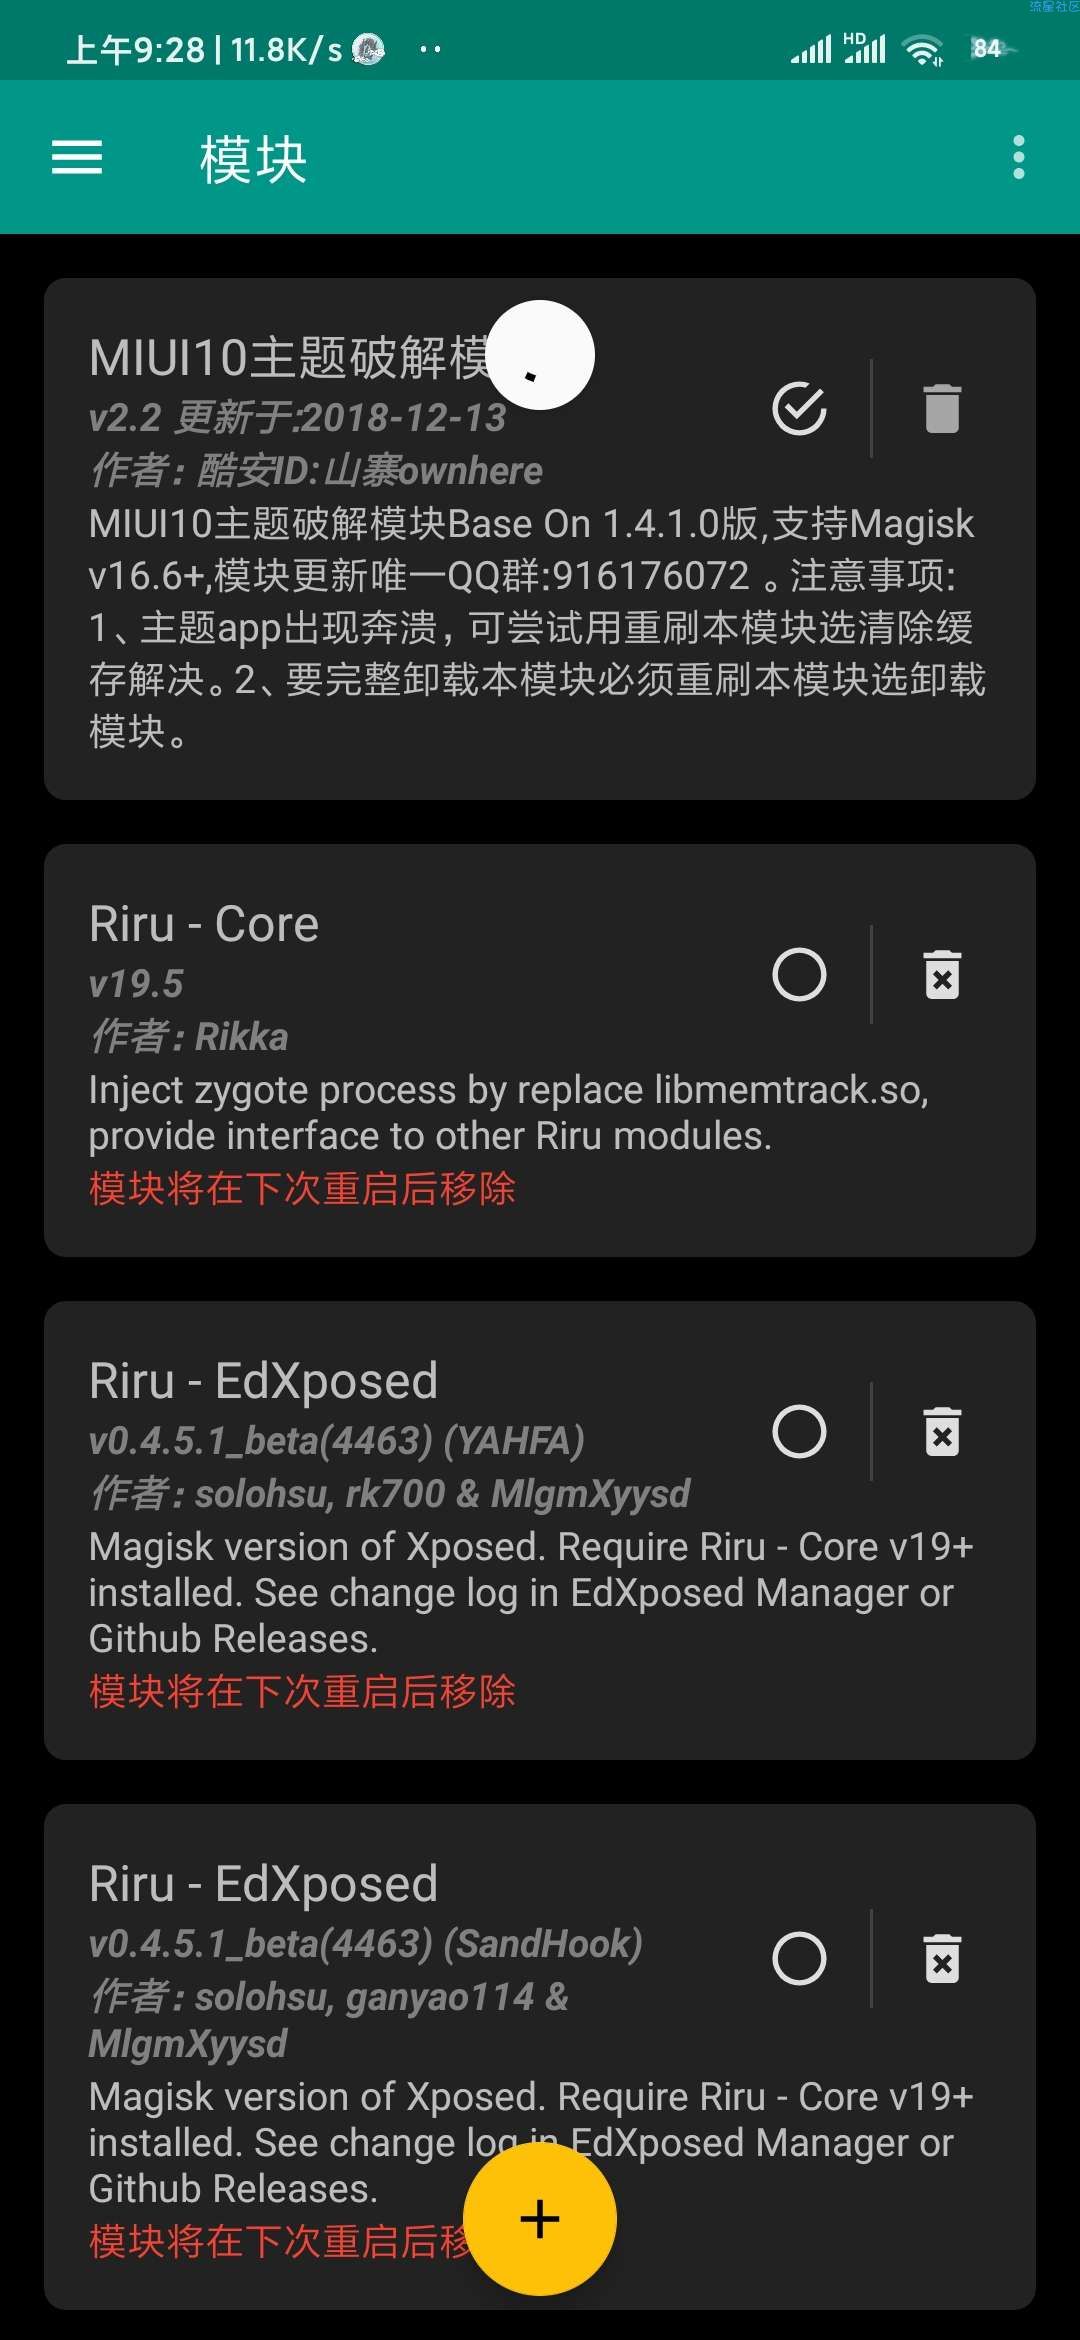Undo removal of Riru - Core
The height and width of the screenshot is (2340, 1080).
pyautogui.click(x=942, y=975)
